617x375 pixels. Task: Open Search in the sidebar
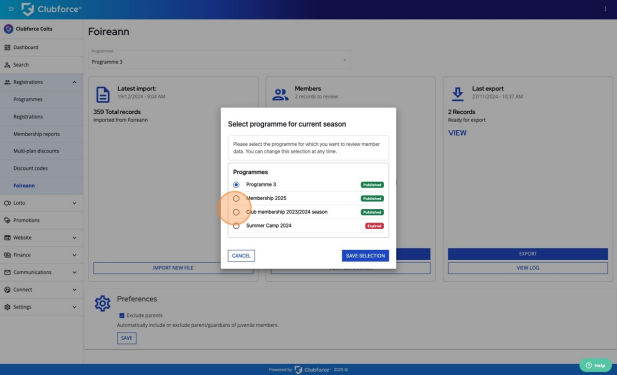click(x=41, y=65)
